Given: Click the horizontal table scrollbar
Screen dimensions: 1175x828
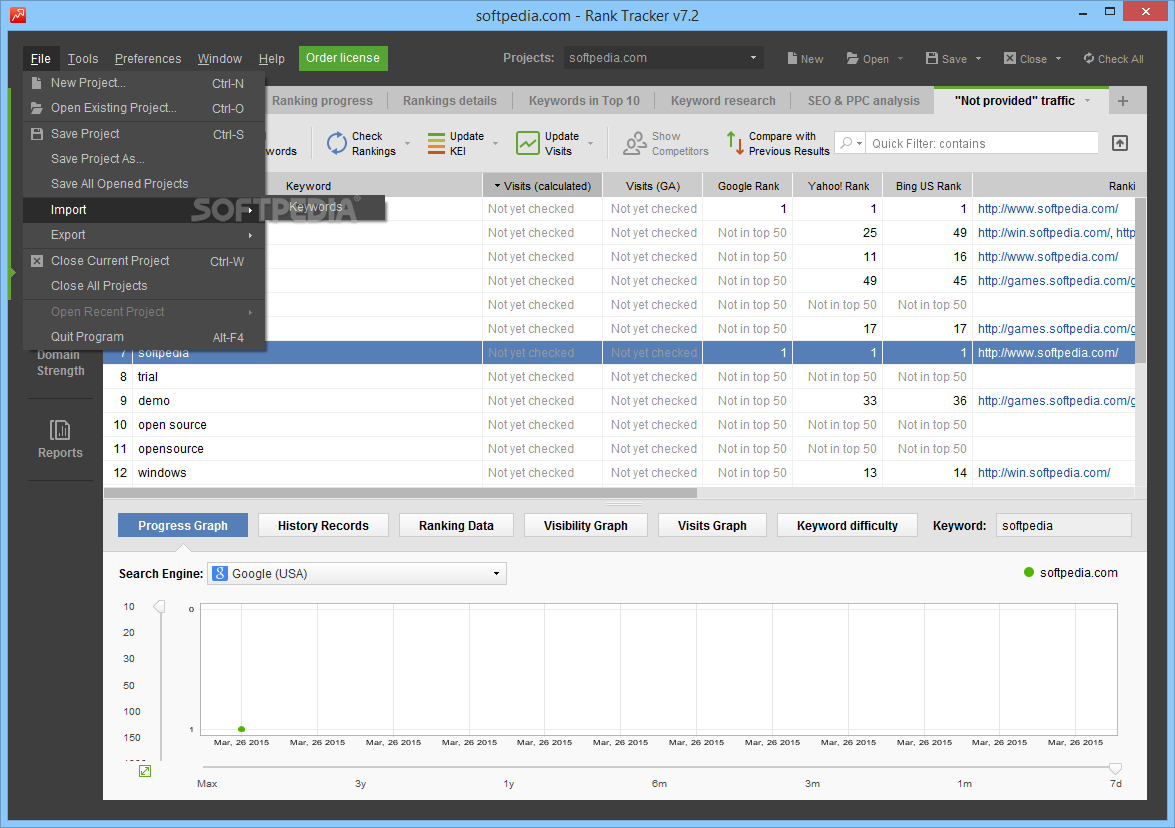Looking at the screenshot, I should (400, 493).
